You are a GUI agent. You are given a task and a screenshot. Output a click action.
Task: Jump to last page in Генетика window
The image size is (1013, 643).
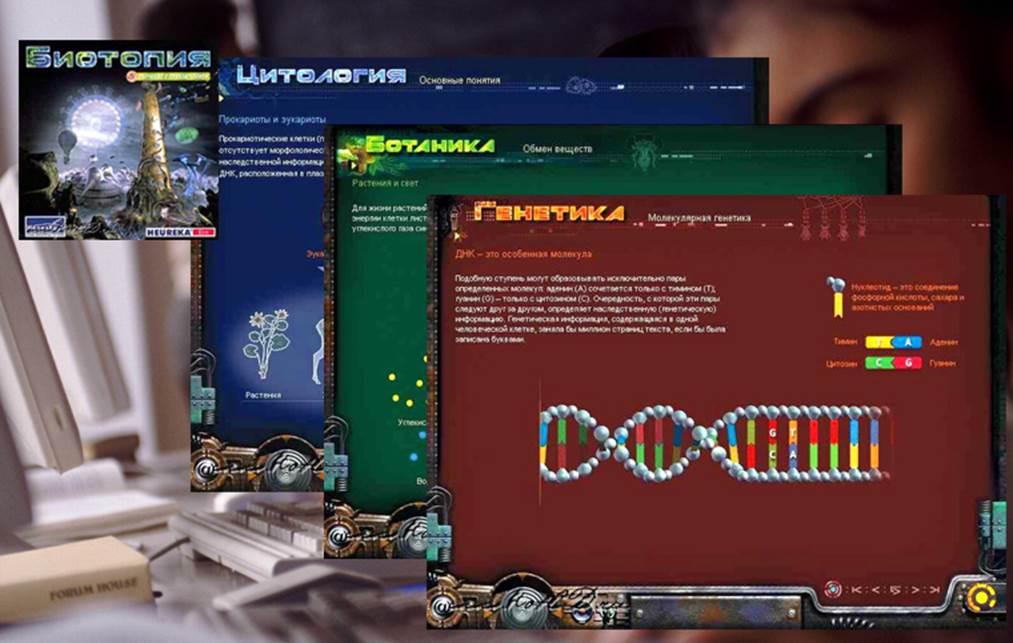point(934,589)
